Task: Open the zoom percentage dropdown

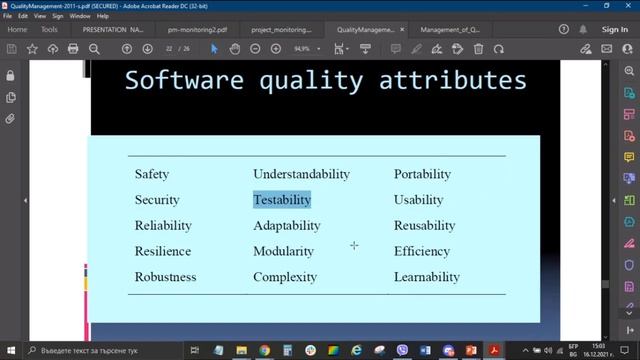Action: pos(318,49)
